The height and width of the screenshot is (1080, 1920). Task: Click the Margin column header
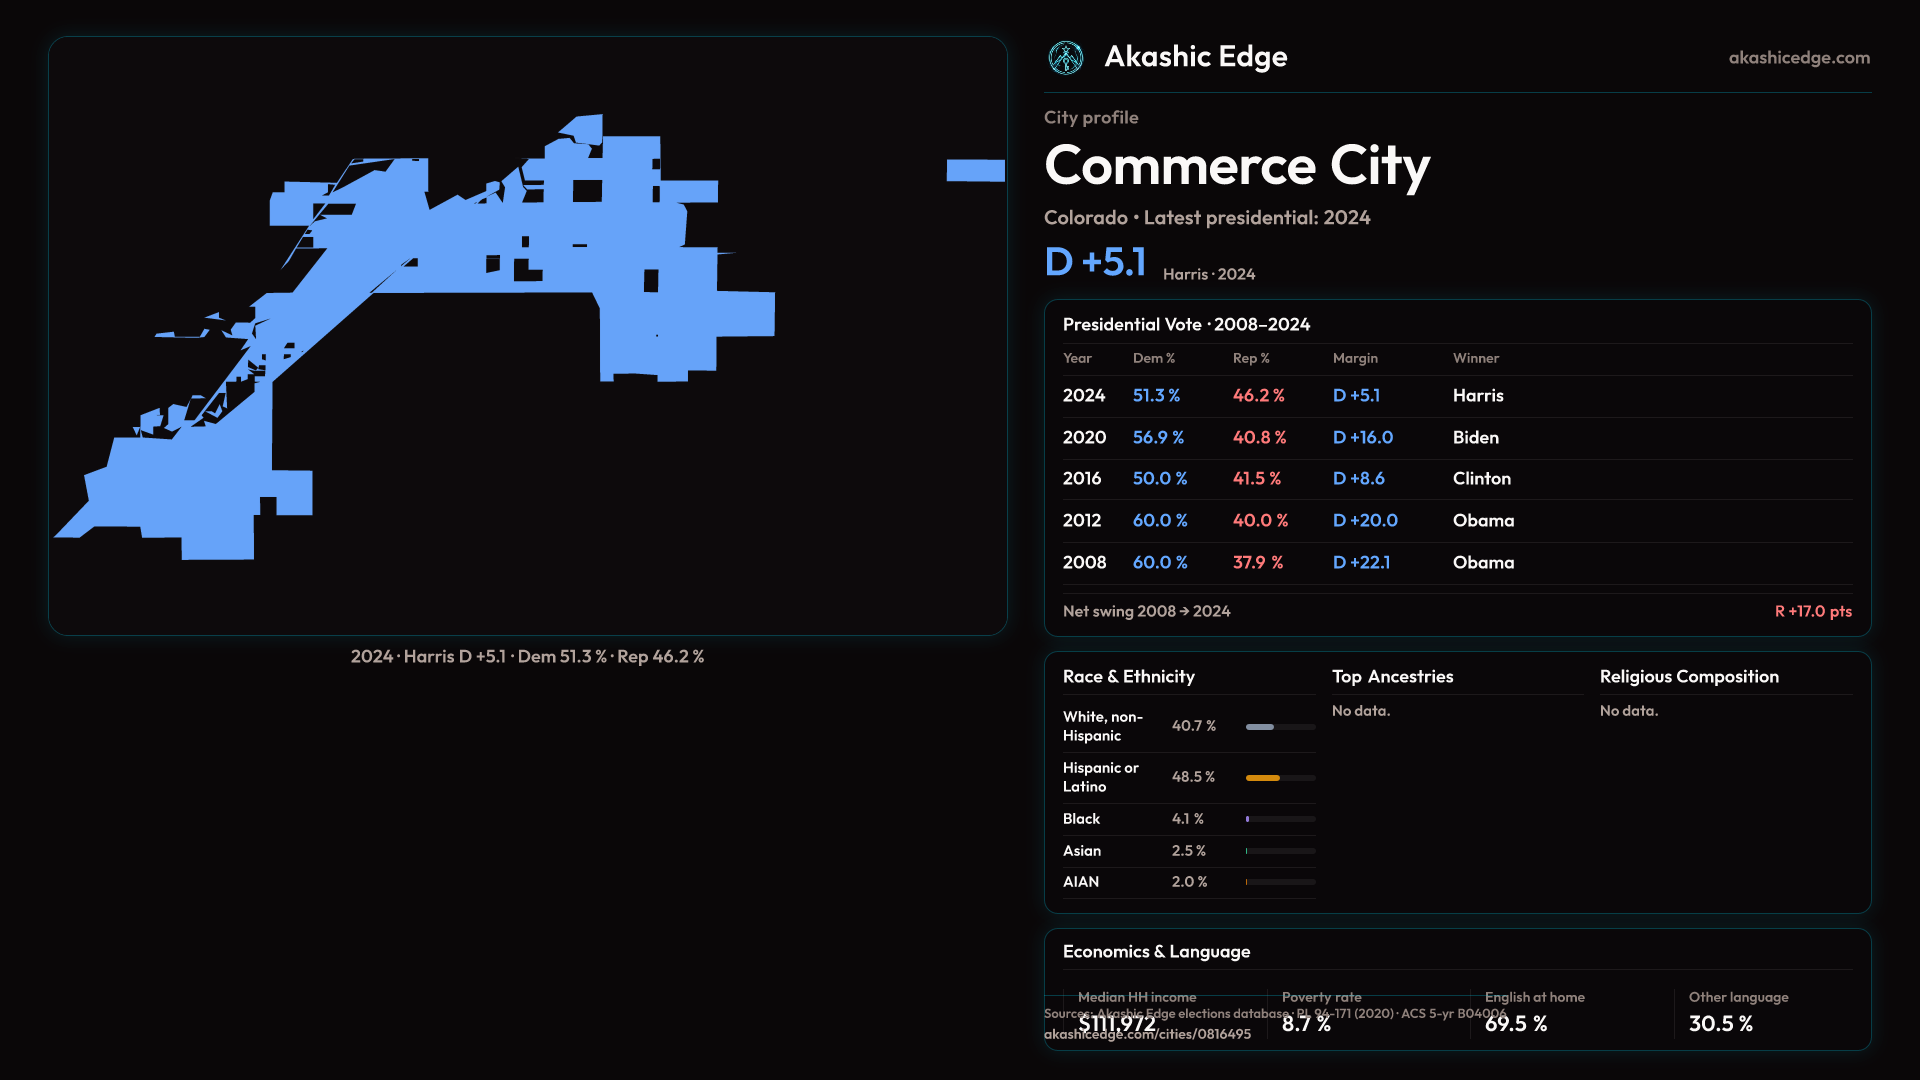pos(1355,358)
